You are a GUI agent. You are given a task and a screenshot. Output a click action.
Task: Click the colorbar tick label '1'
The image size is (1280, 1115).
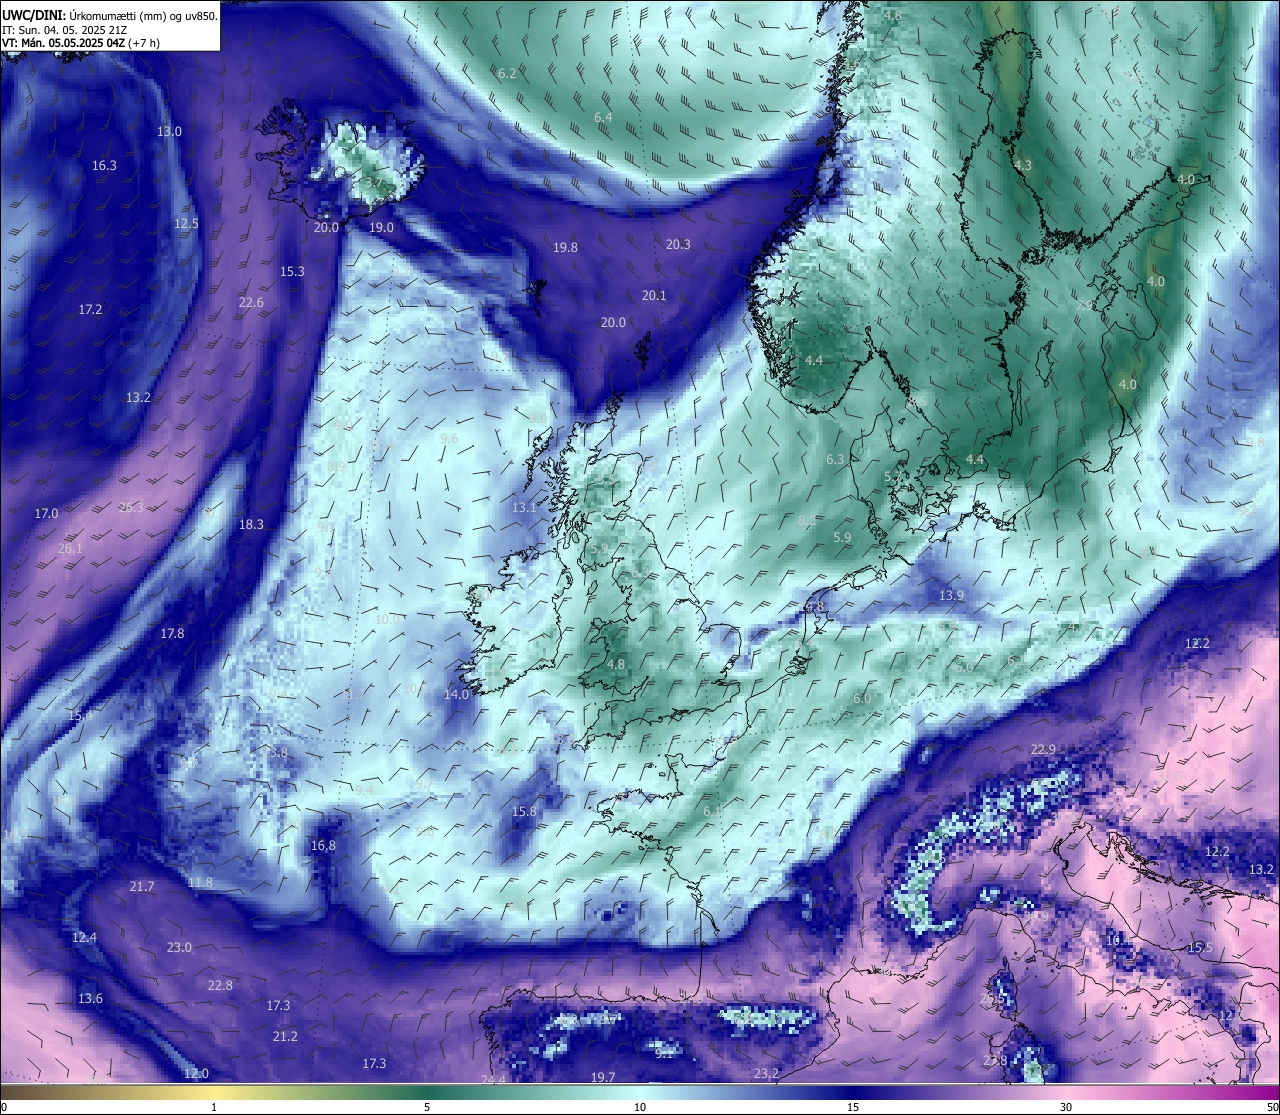click(214, 1107)
